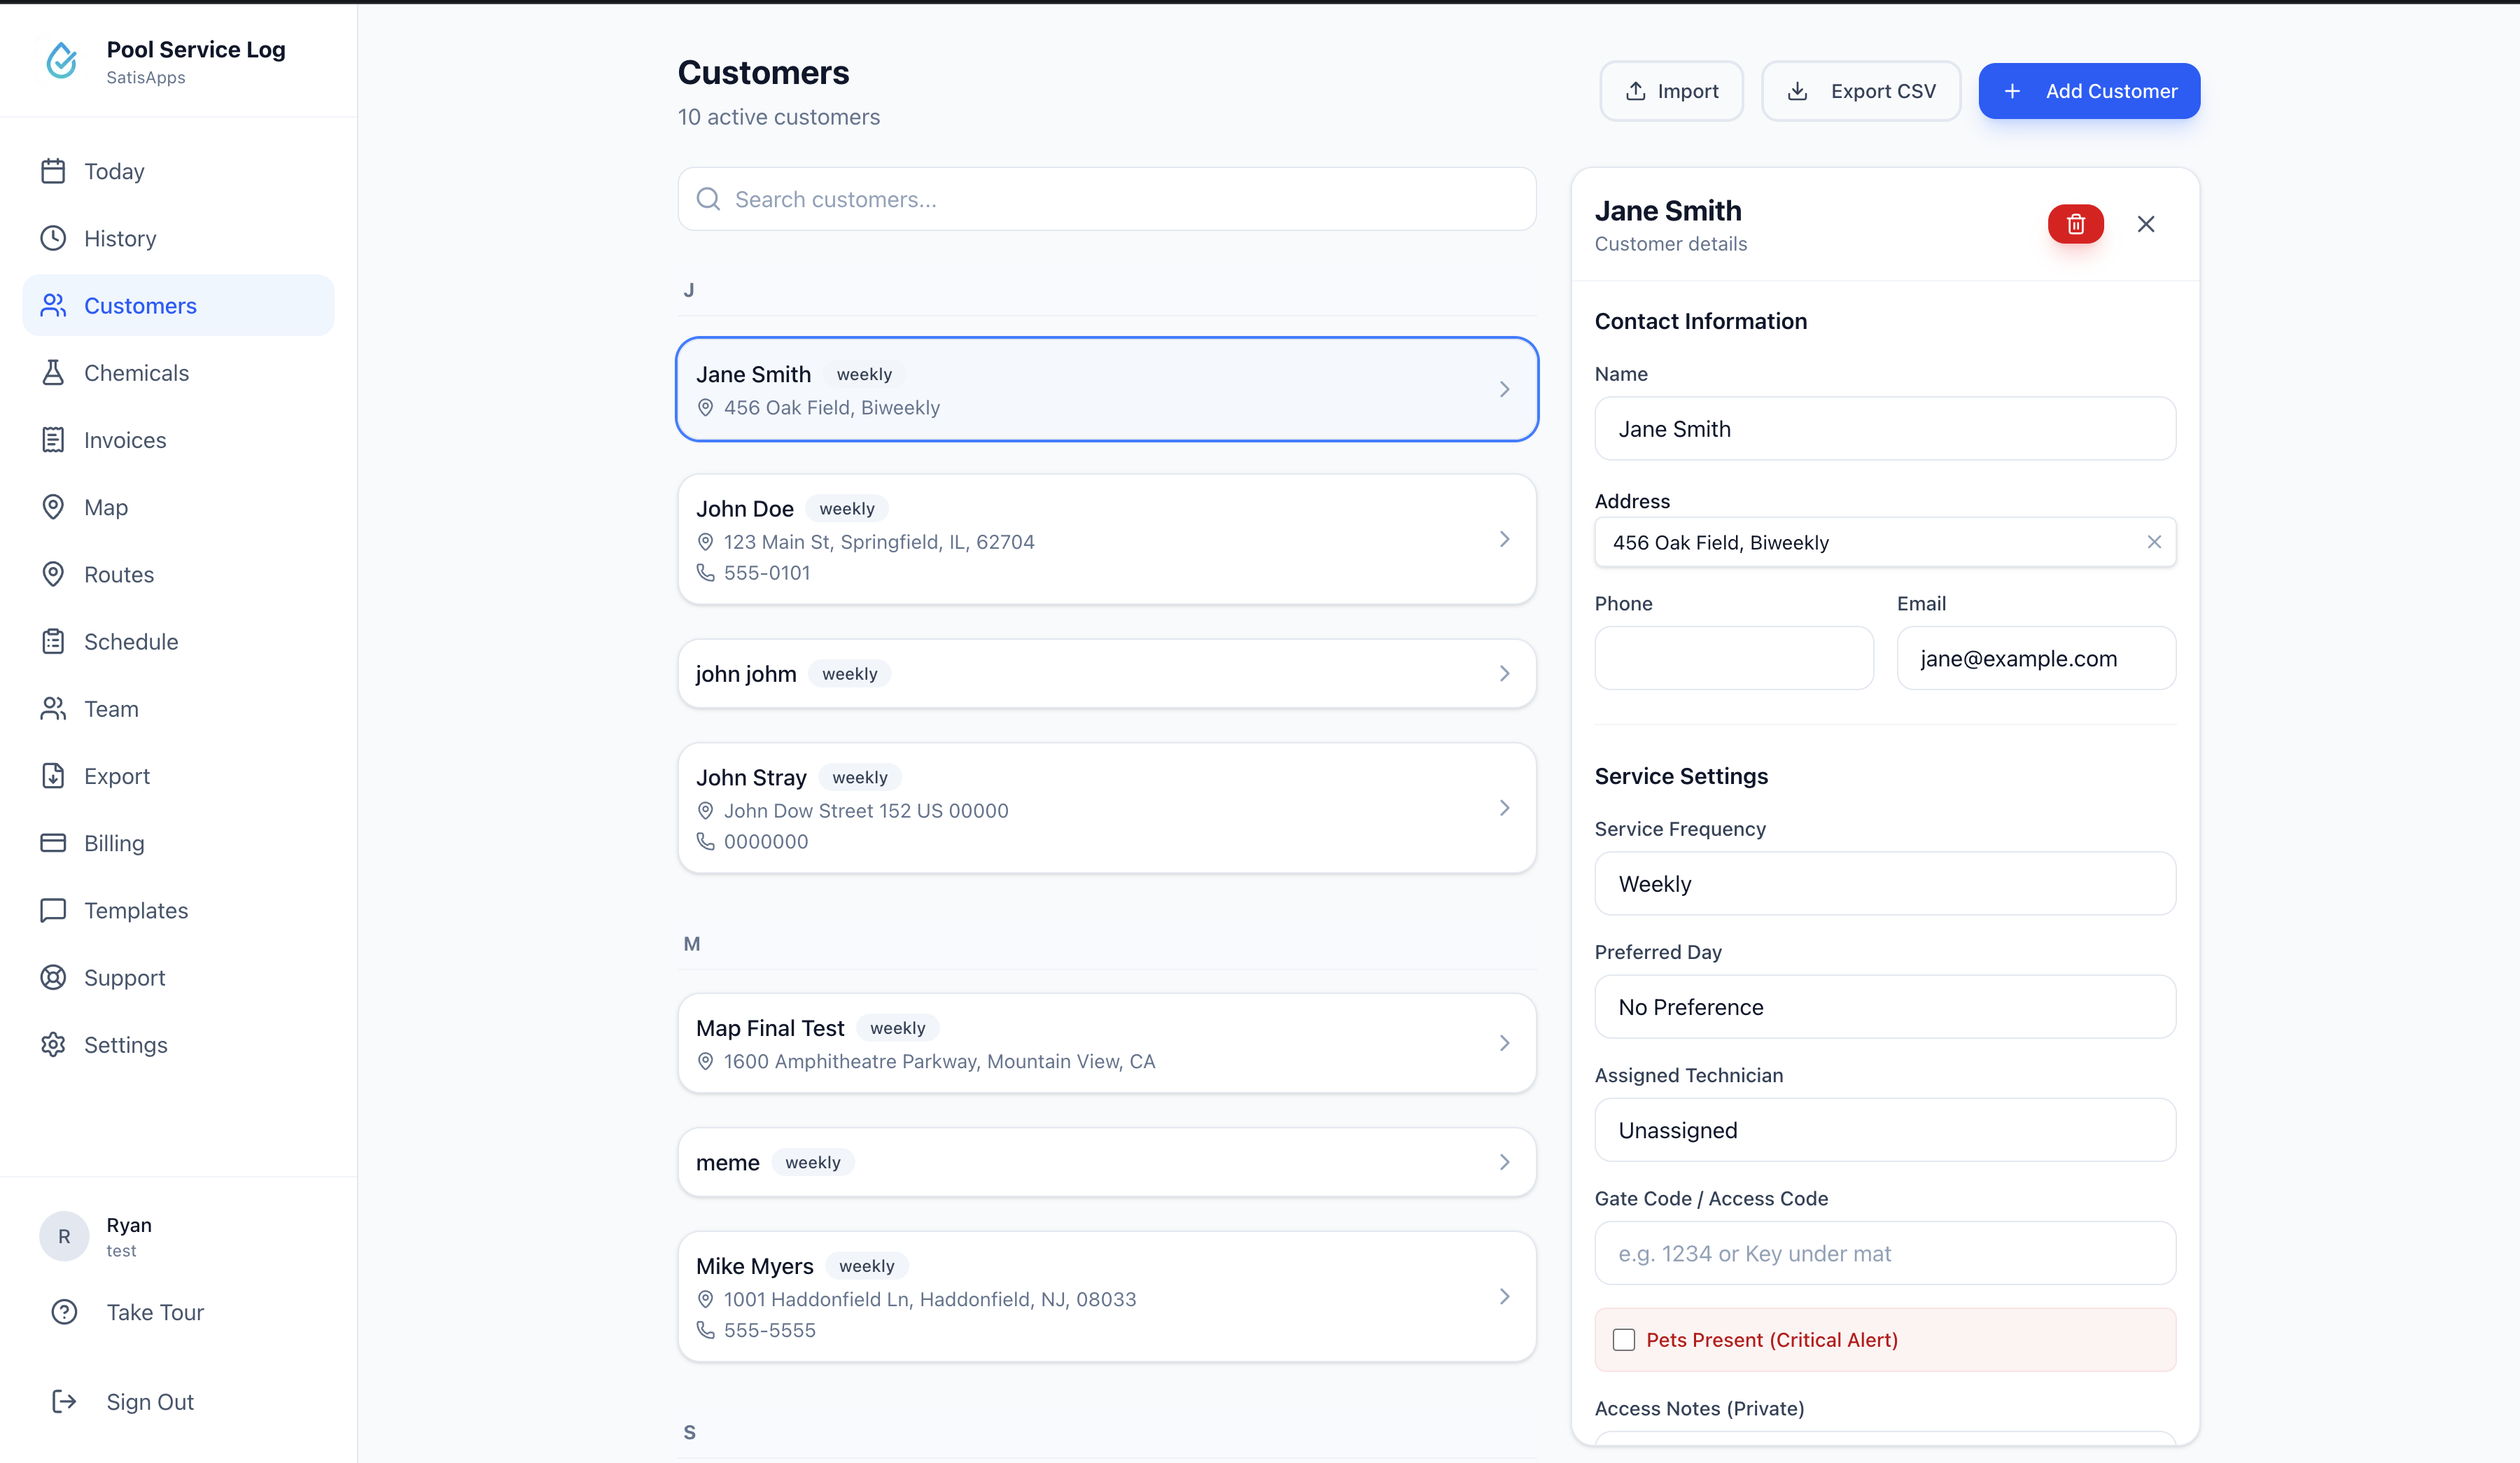Screen dimensions: 2520x1463
Task: Click the Export CSV button
Action: (1860, 91)
